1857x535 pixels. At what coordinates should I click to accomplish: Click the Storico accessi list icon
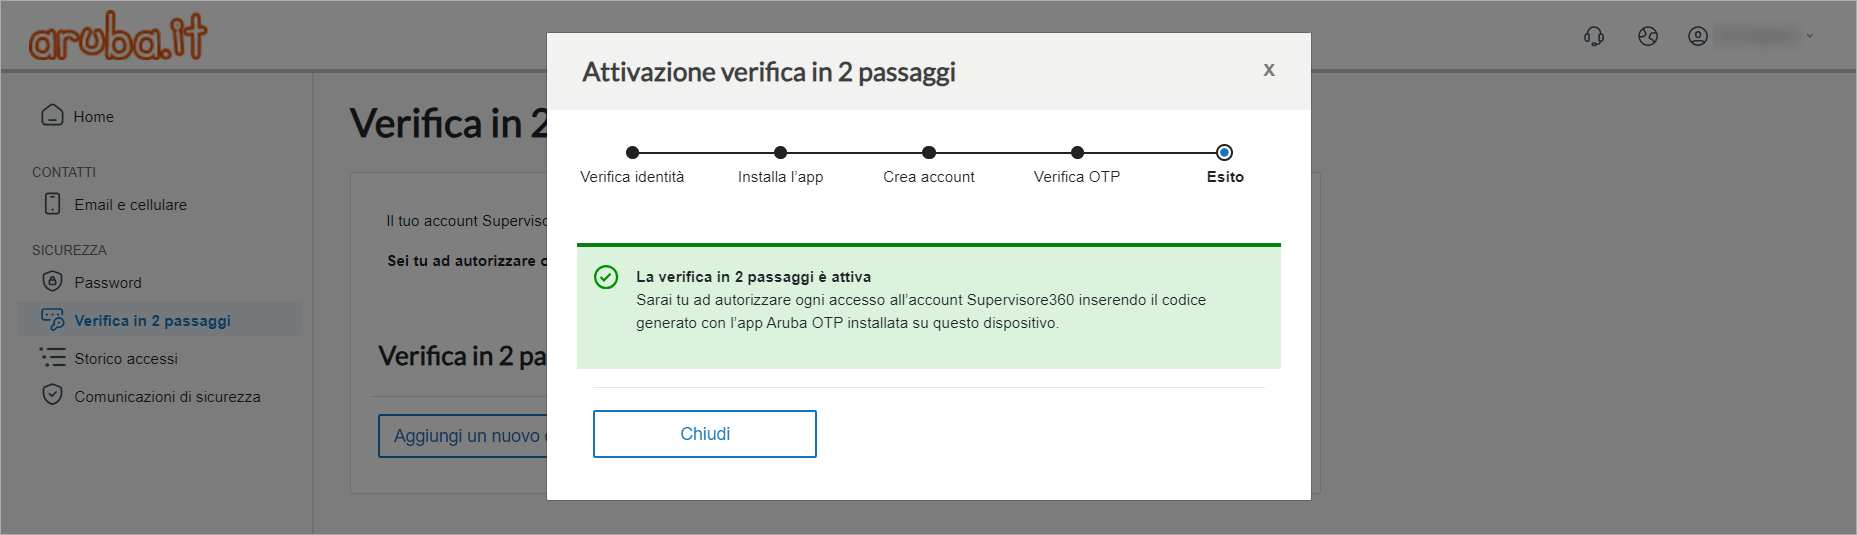[52, 357]
